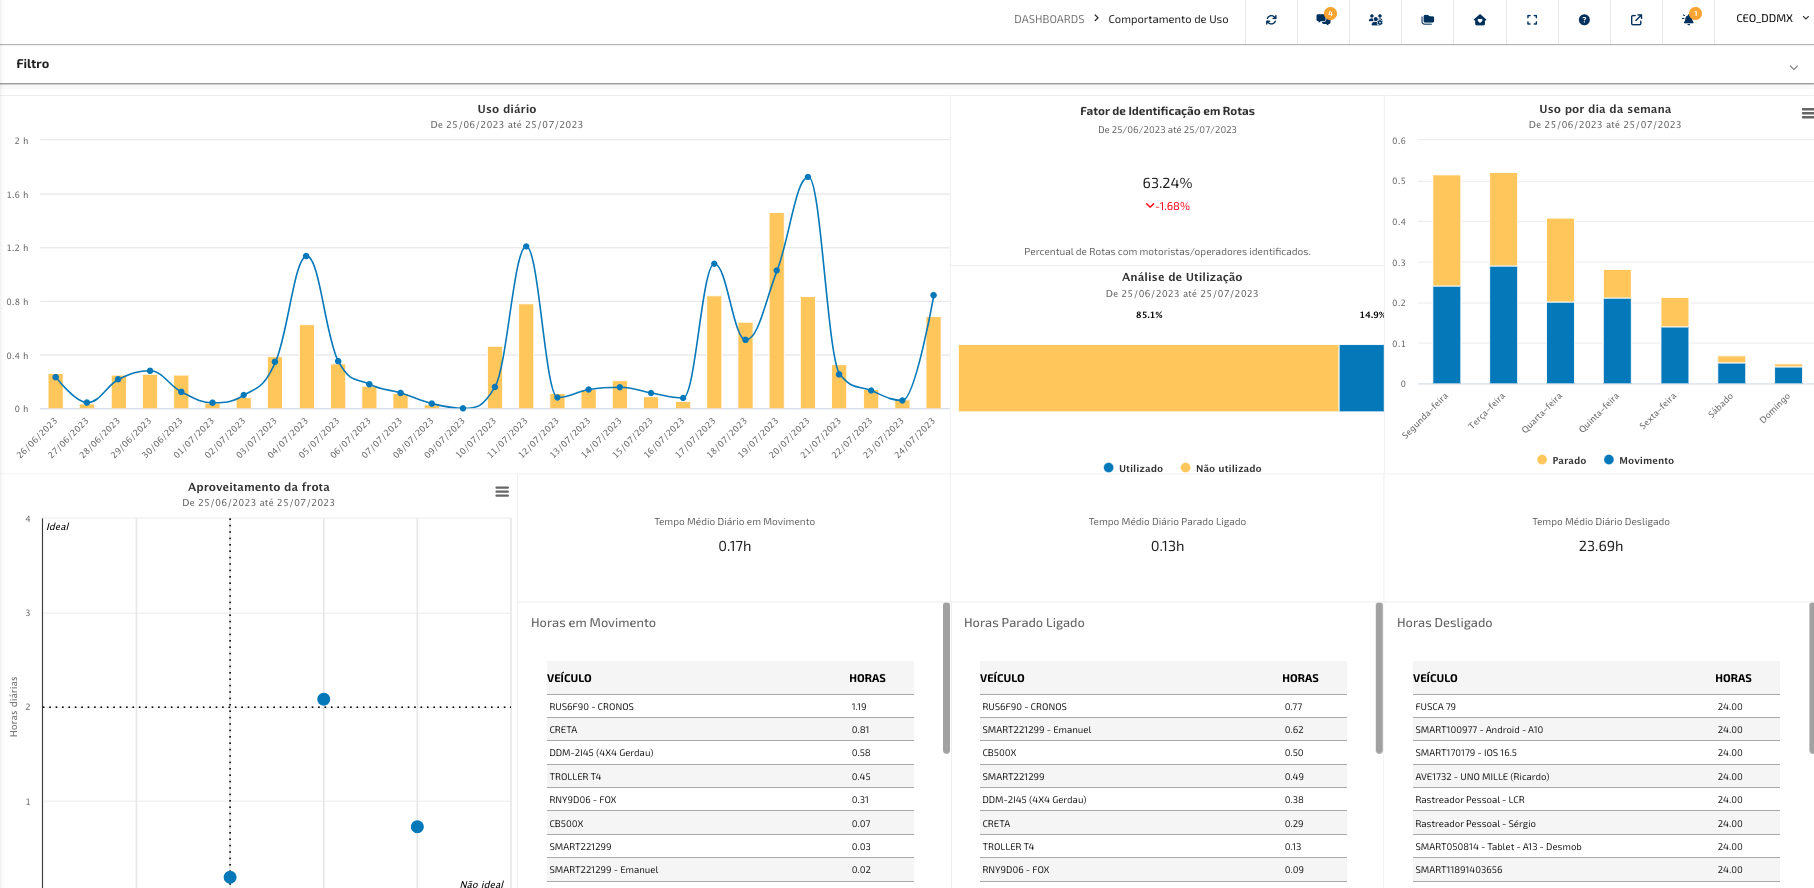
Task: Click the 23.69h Tempo Médio Diário Desligado value
Action: [x=1601, y=546]
